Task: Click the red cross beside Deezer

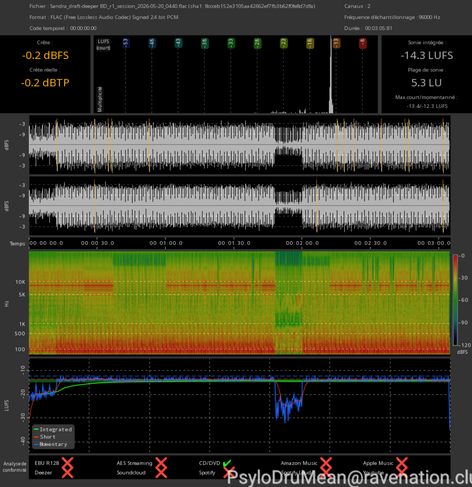Action: coord(67,472)
